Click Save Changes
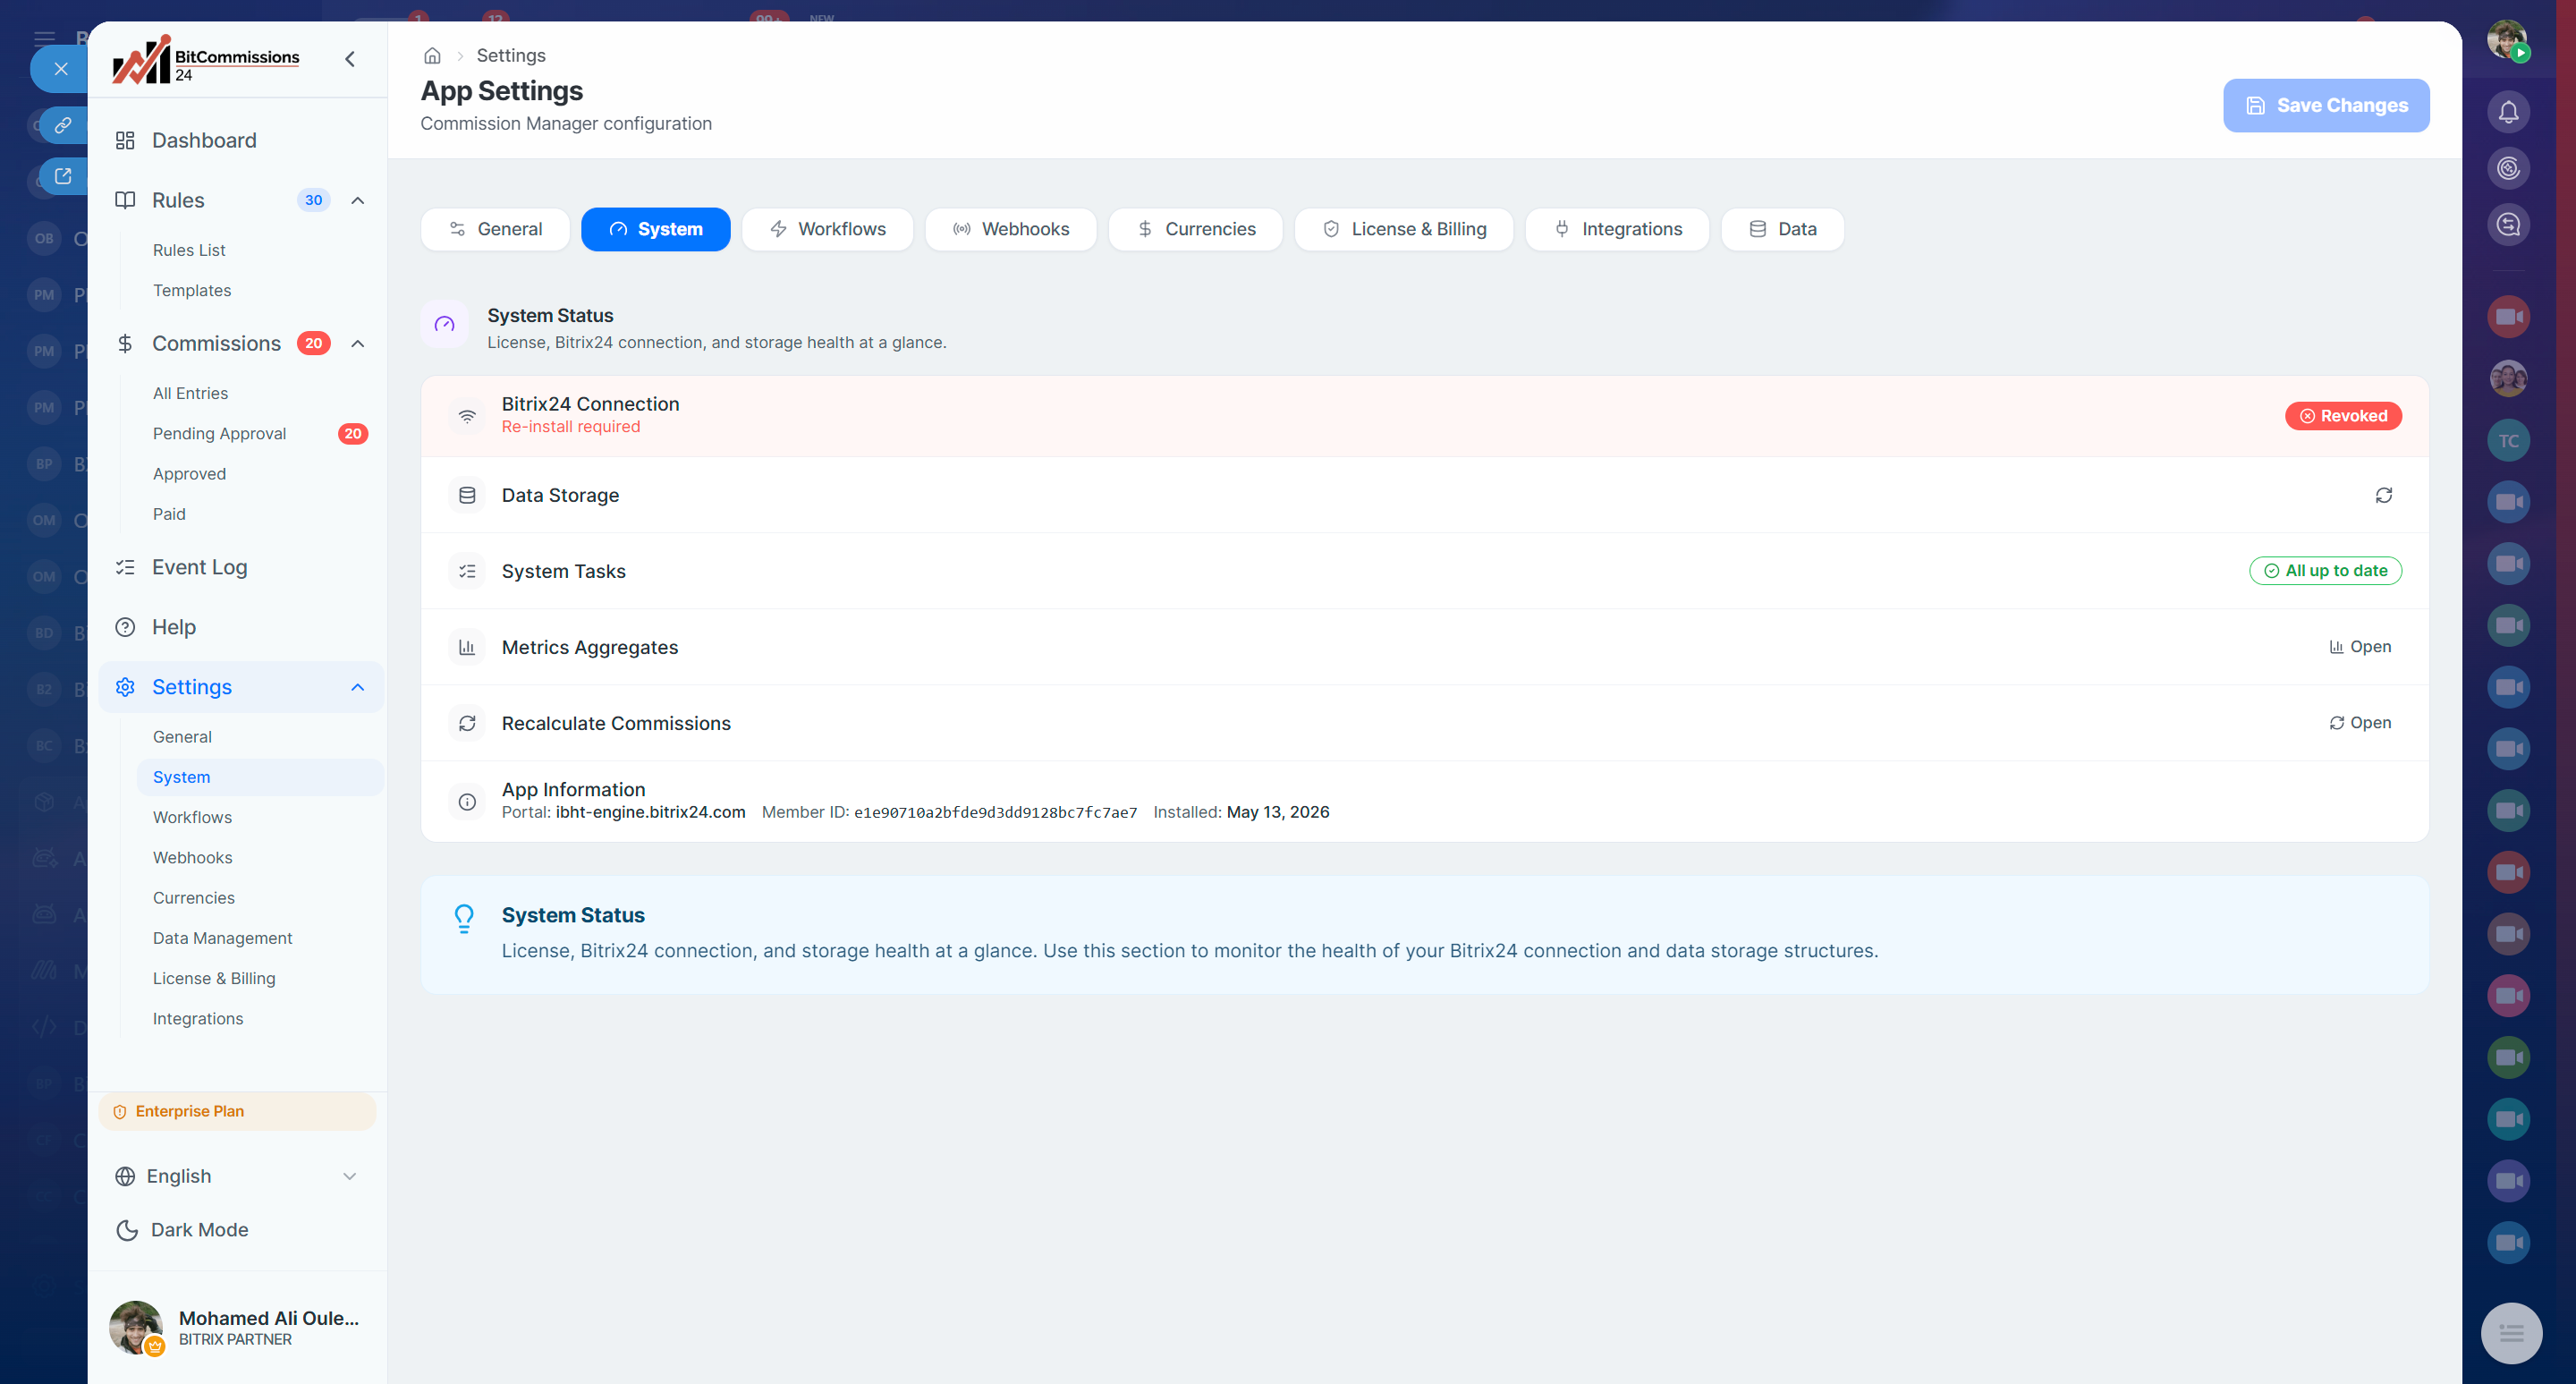This screenshot has width=2576, height=1384. pyautogui.click(x=2326, y=105)
